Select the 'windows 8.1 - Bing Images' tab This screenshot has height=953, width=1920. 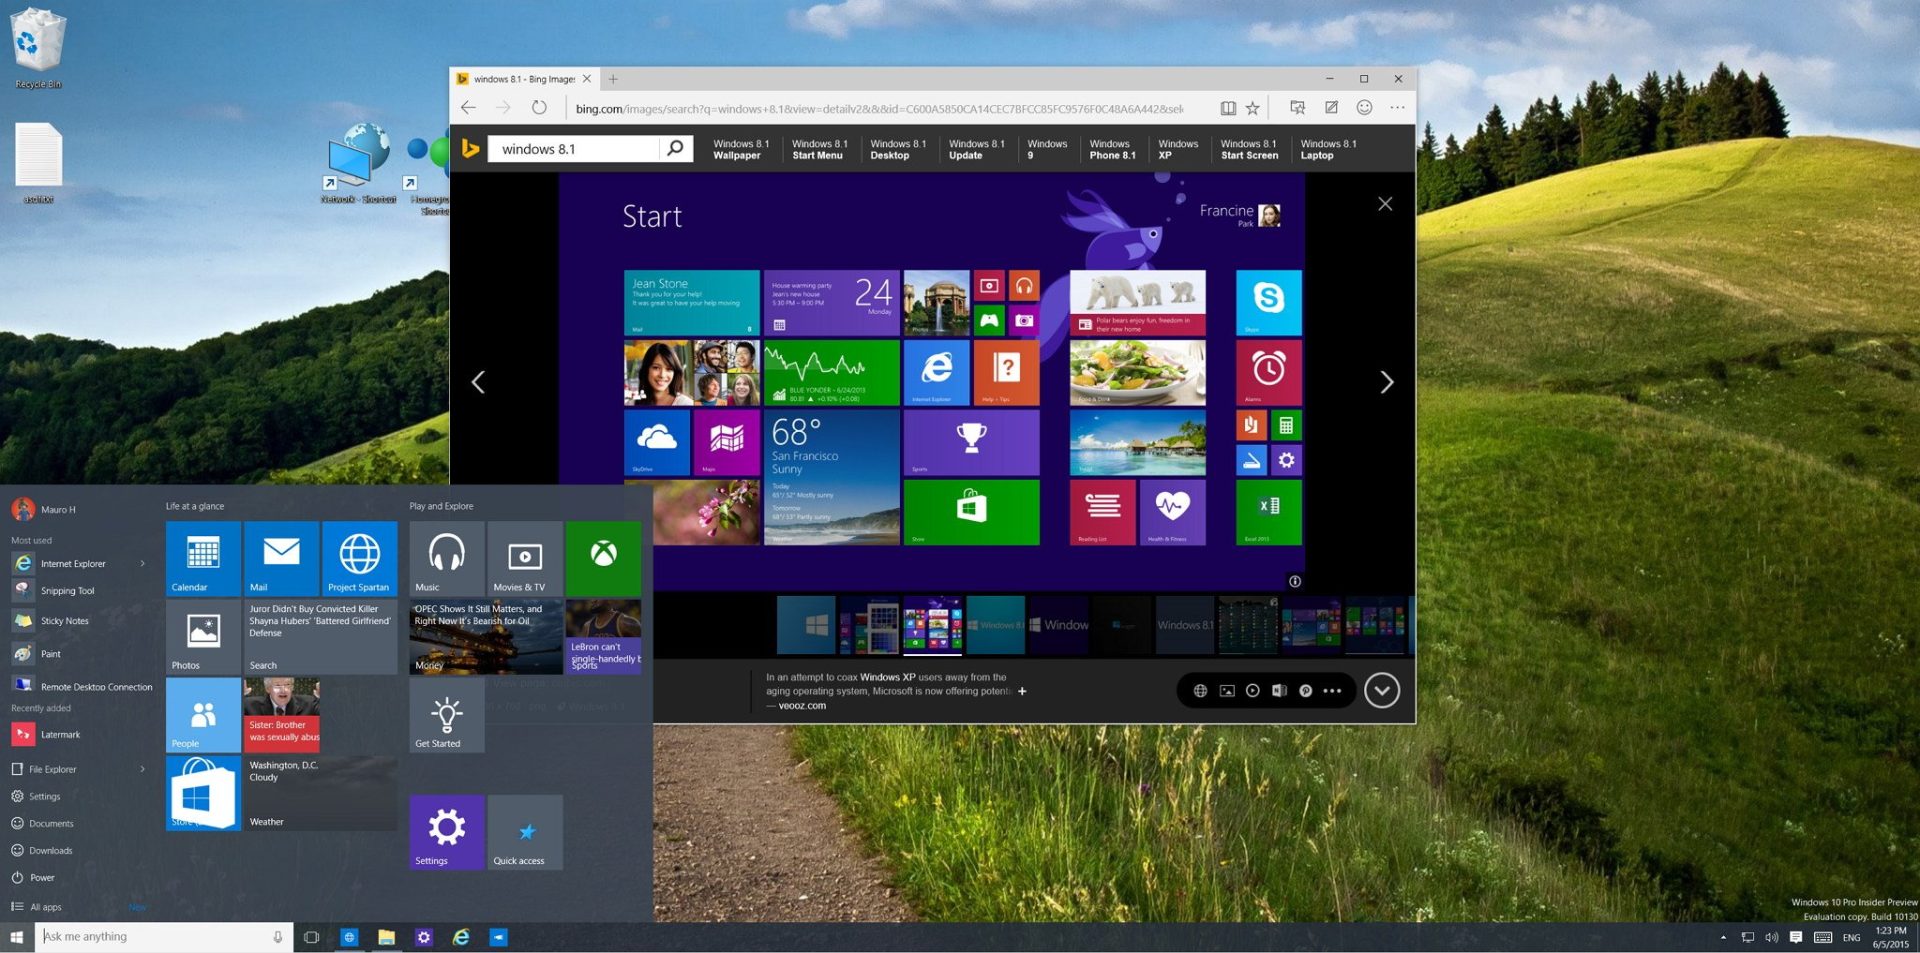[524, 79]
